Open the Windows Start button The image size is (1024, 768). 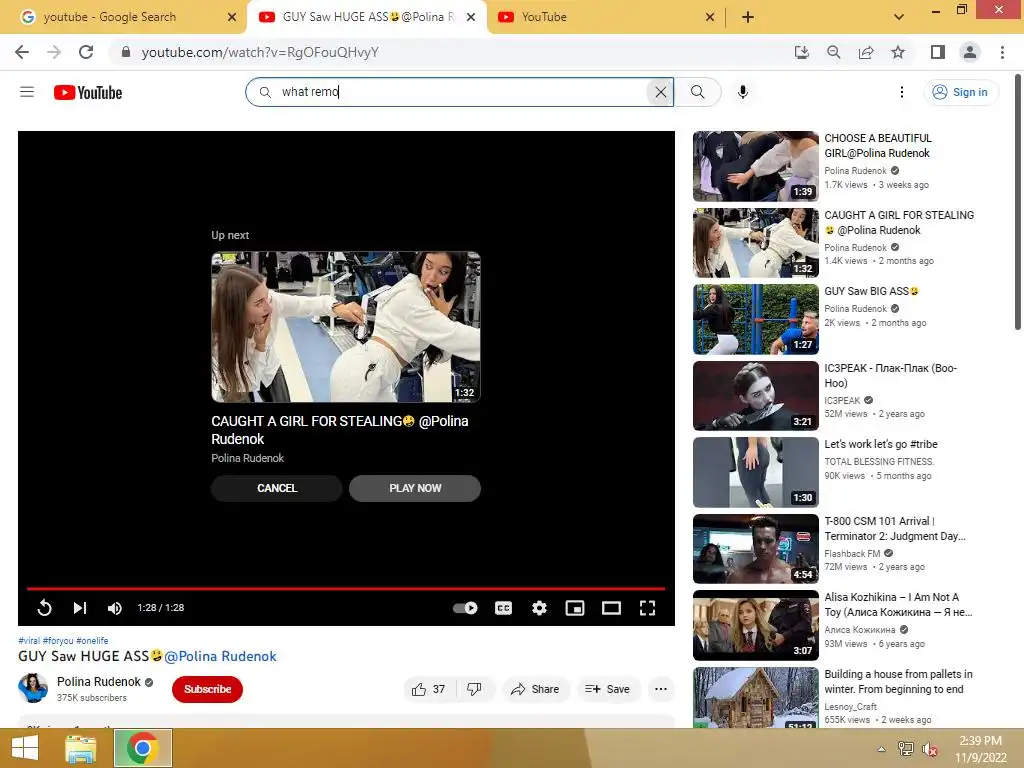[x=25, y=748]
